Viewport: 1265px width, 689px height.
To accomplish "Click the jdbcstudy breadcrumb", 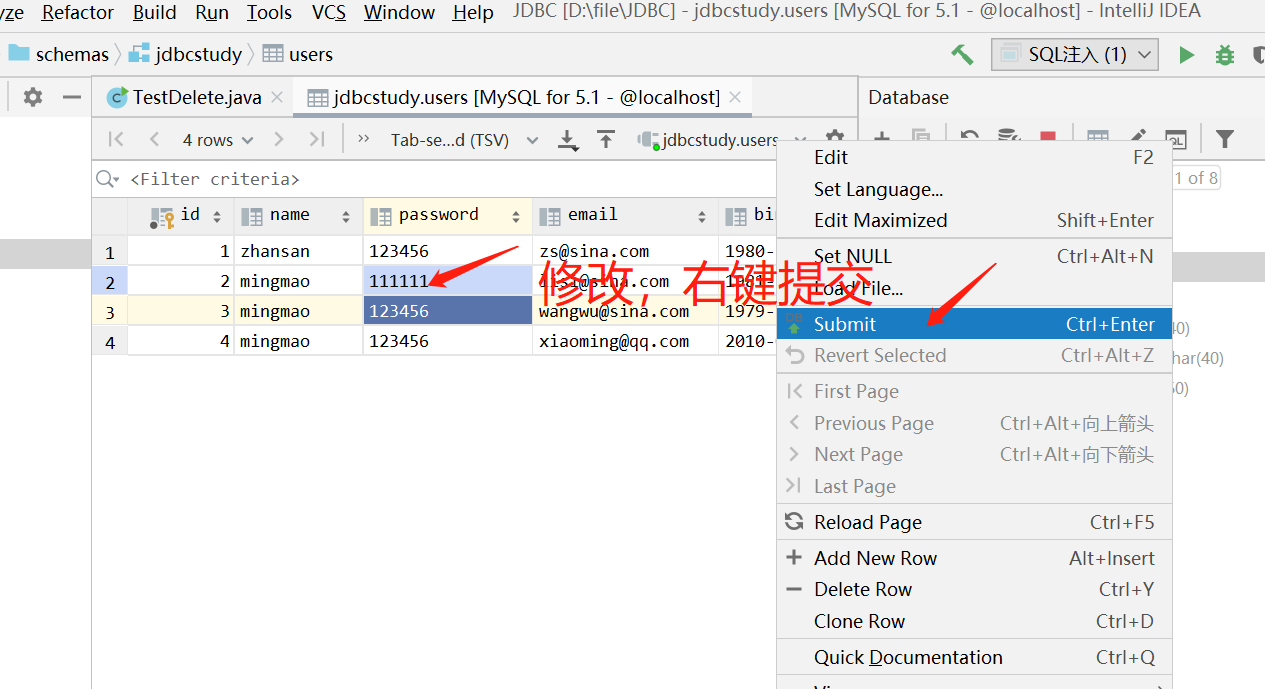I will pos(186,54).
